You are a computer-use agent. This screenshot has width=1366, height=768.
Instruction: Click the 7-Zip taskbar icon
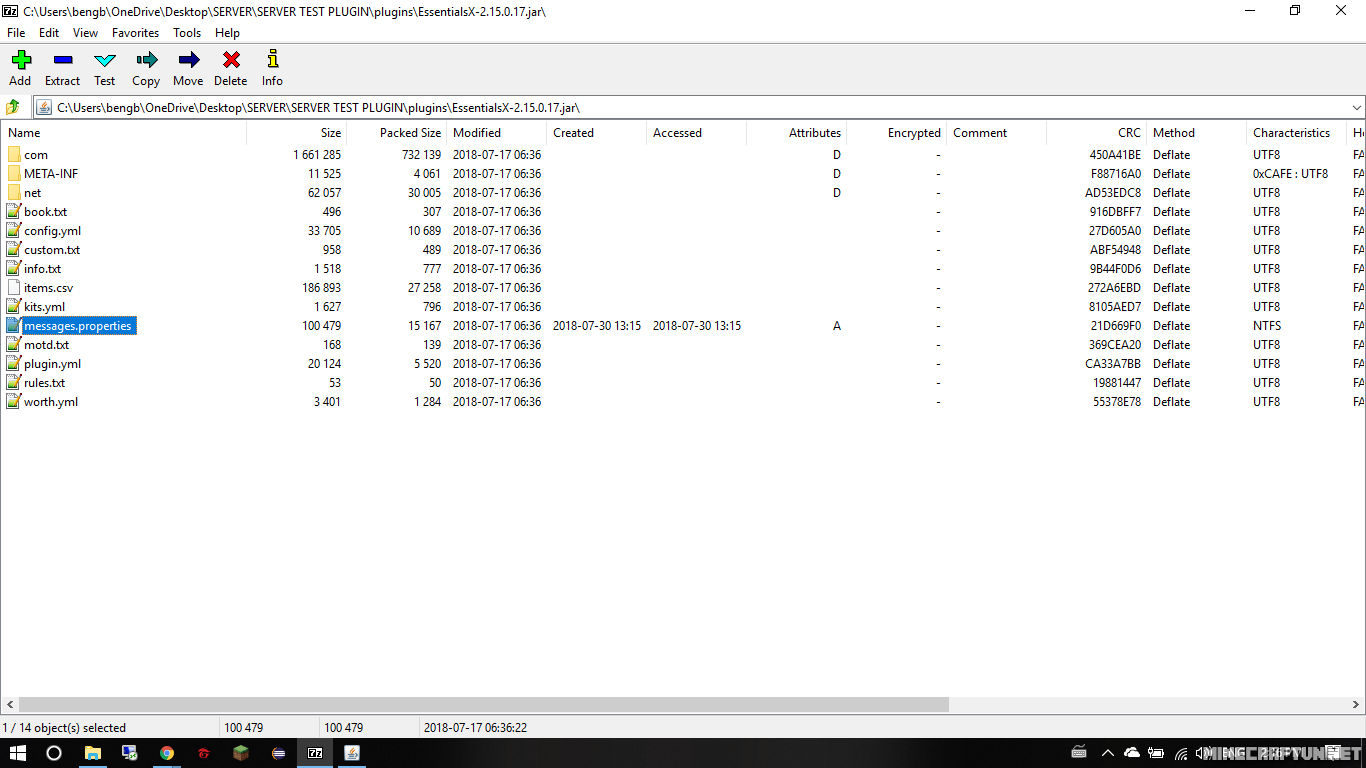315,753
